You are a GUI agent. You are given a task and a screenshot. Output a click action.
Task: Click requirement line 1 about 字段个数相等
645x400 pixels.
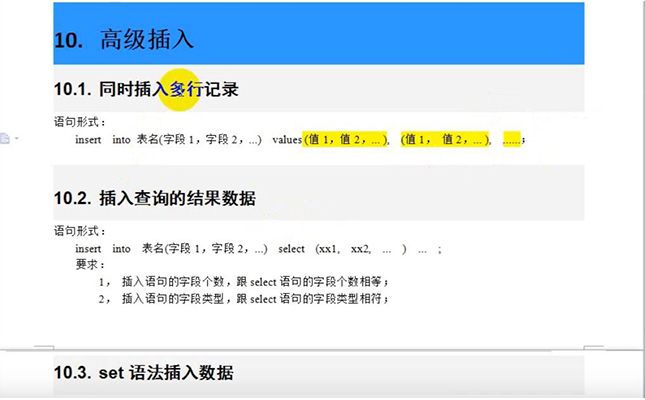[x=244, y=282]
